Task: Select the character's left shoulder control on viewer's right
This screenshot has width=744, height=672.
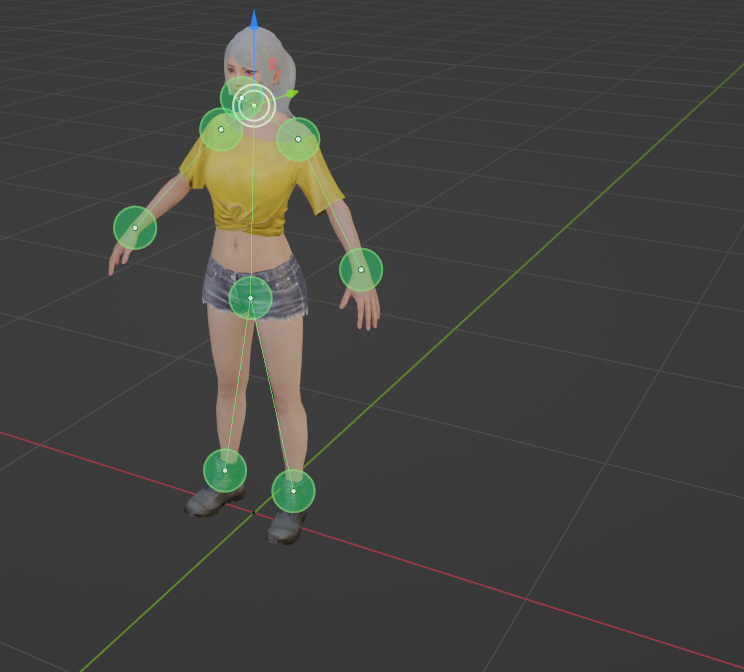Action: tap(298, 139)
